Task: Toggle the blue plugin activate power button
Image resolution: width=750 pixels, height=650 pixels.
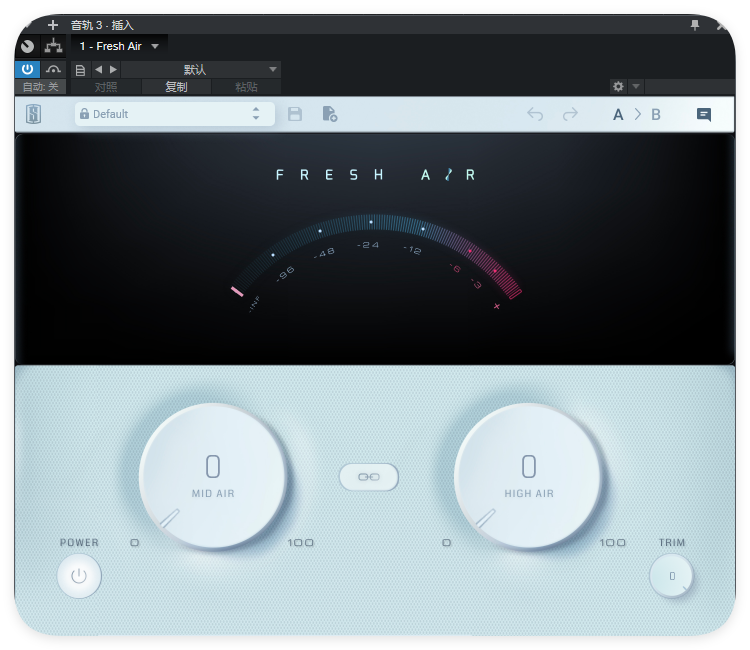Action: tap(27, 69)
